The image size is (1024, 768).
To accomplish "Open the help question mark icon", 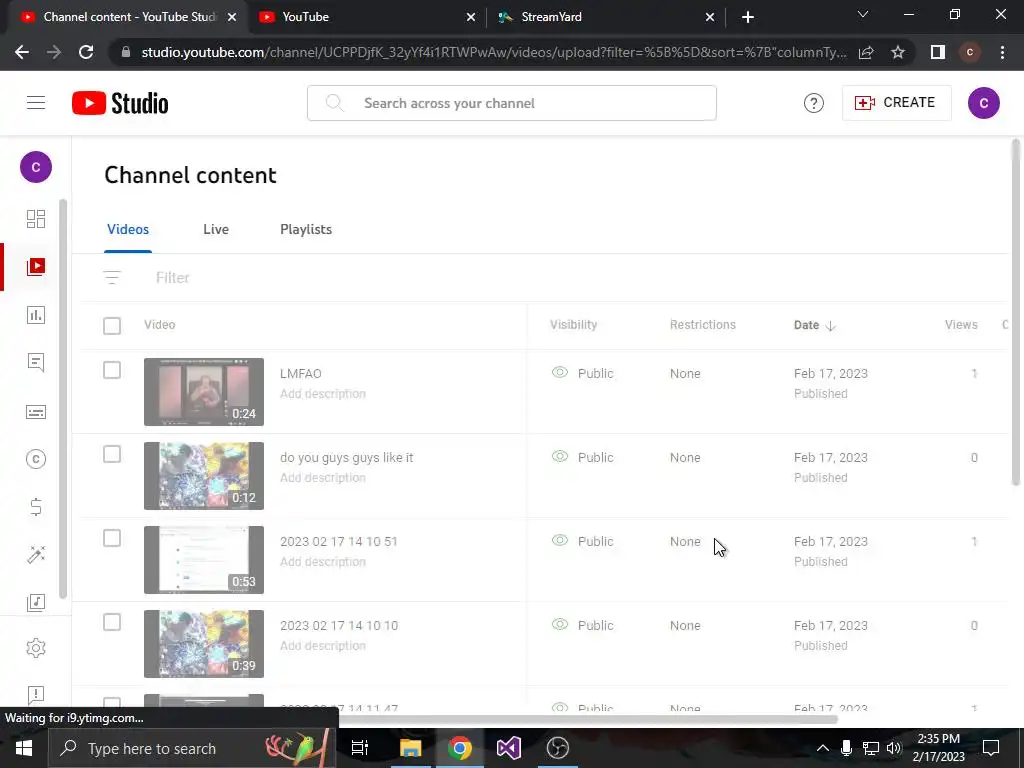I will tap(814, 103).
